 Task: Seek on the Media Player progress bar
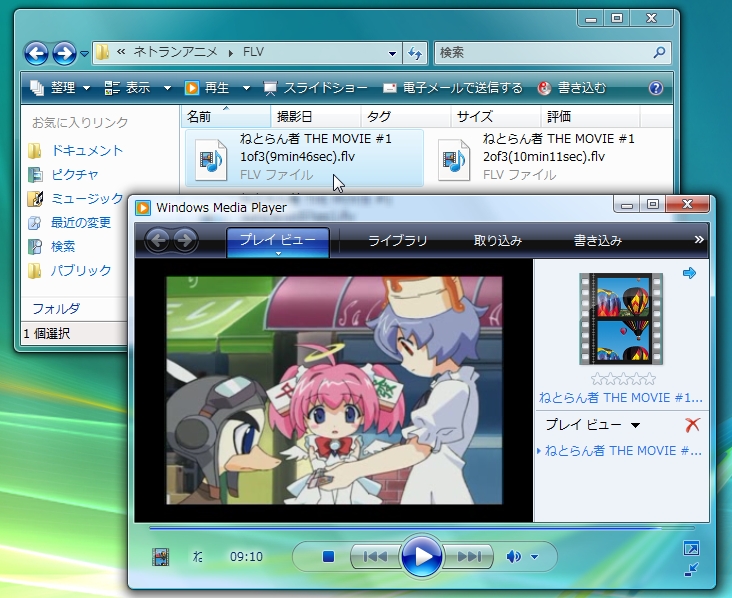422,528
